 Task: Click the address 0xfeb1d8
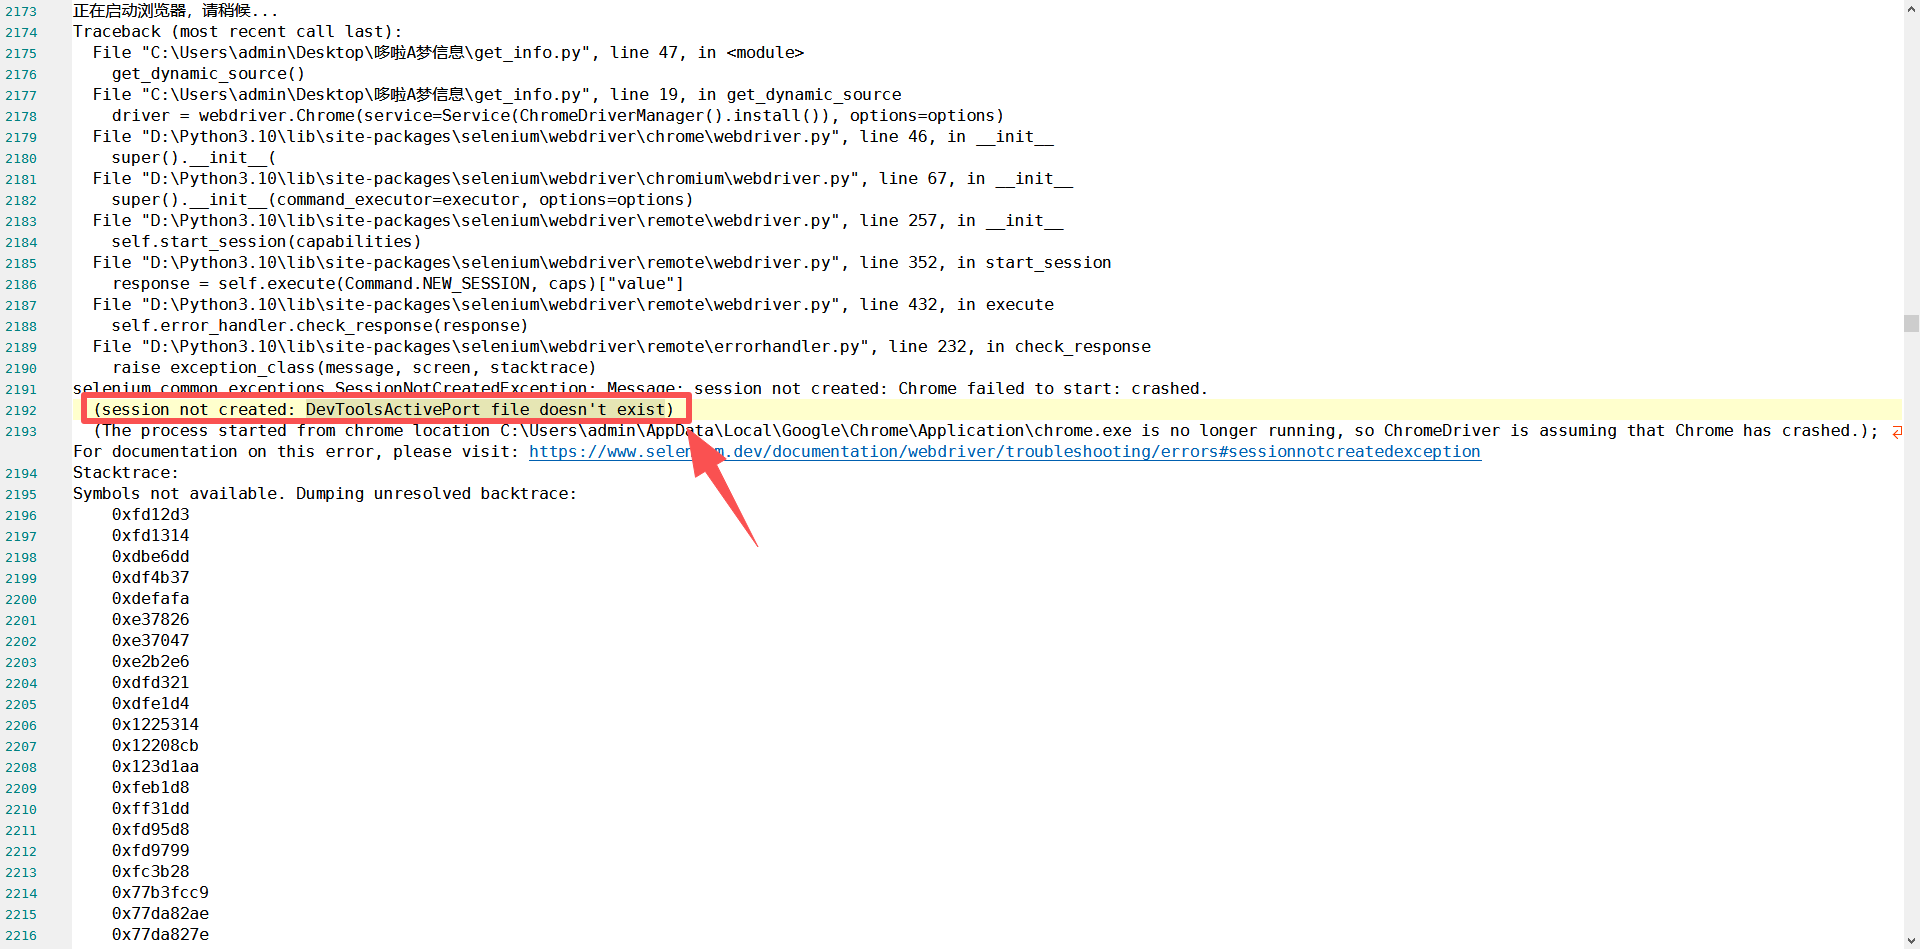click(150, 788)
